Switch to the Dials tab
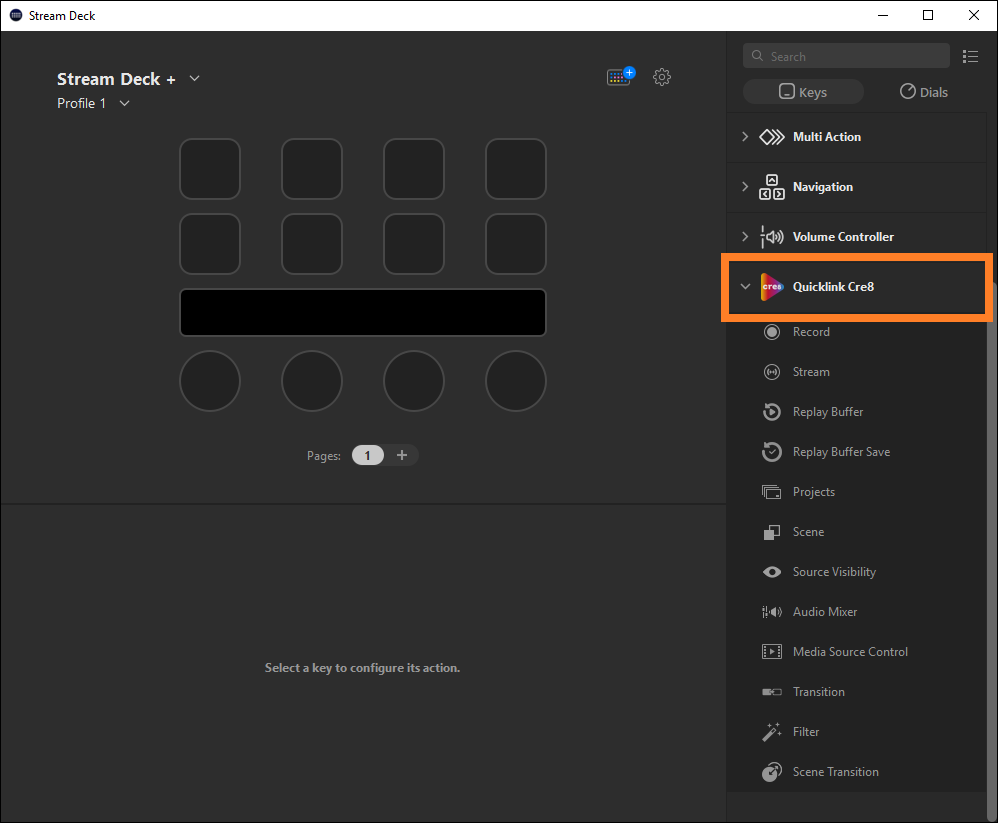 coord(924,92)
